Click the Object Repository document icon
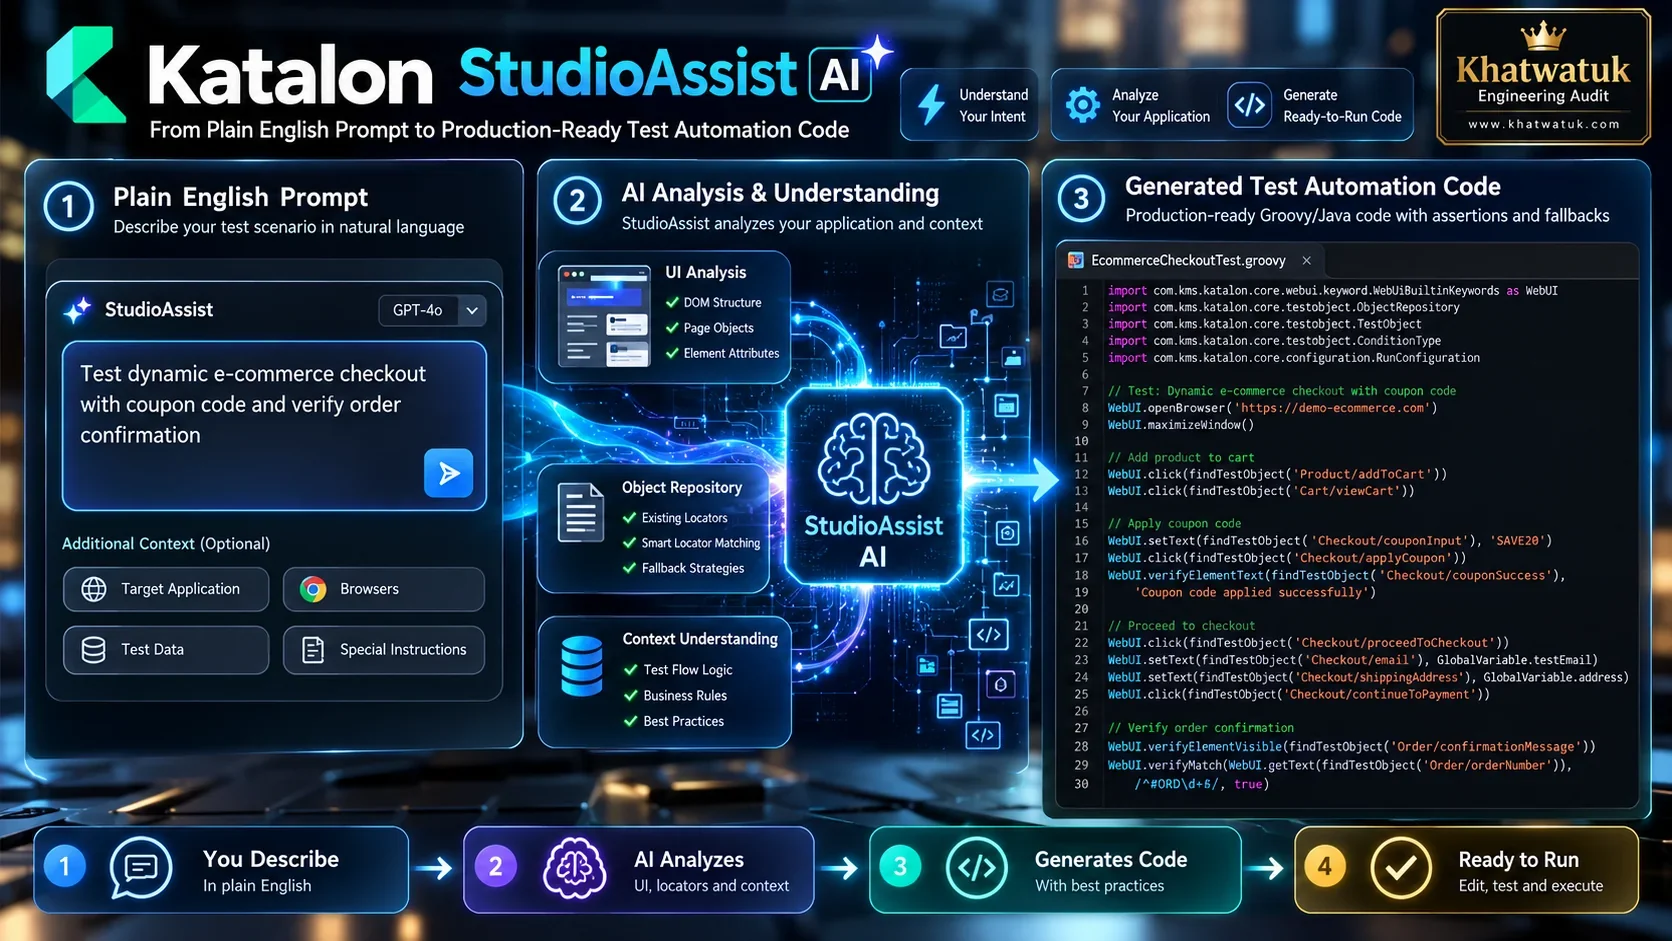 [580, 512]
